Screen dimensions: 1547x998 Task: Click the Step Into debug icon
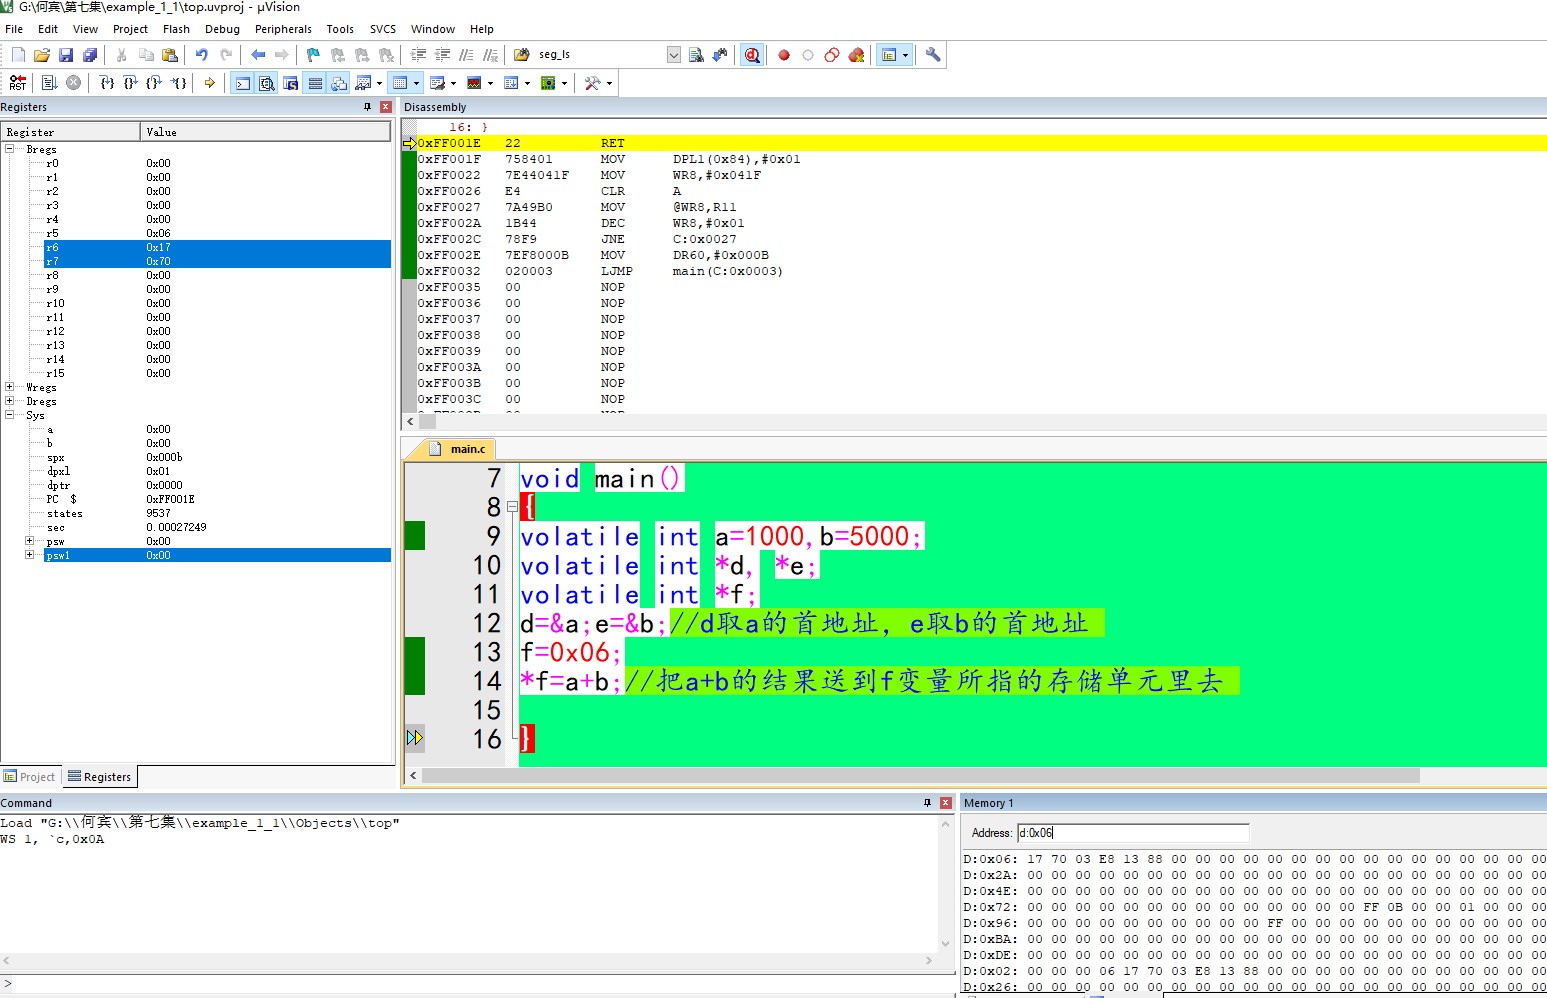(x=107, y=83)
